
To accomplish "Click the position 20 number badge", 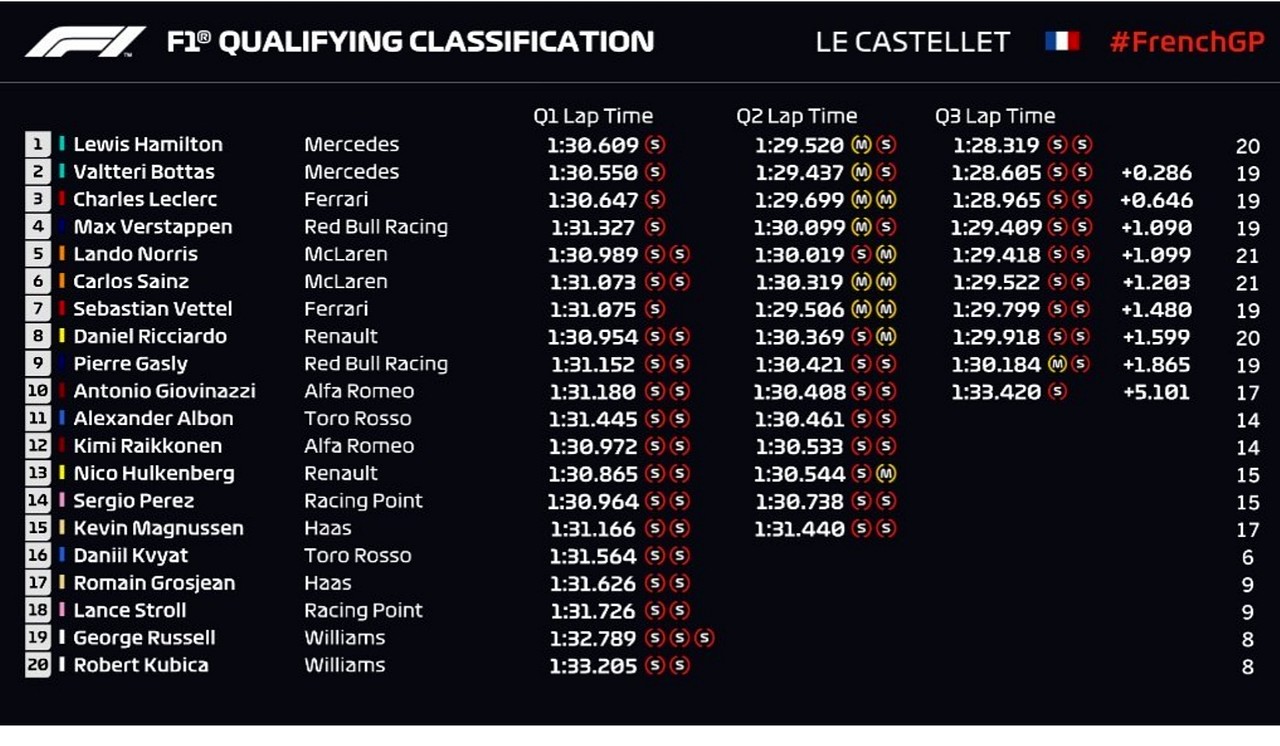I will 38,665.
